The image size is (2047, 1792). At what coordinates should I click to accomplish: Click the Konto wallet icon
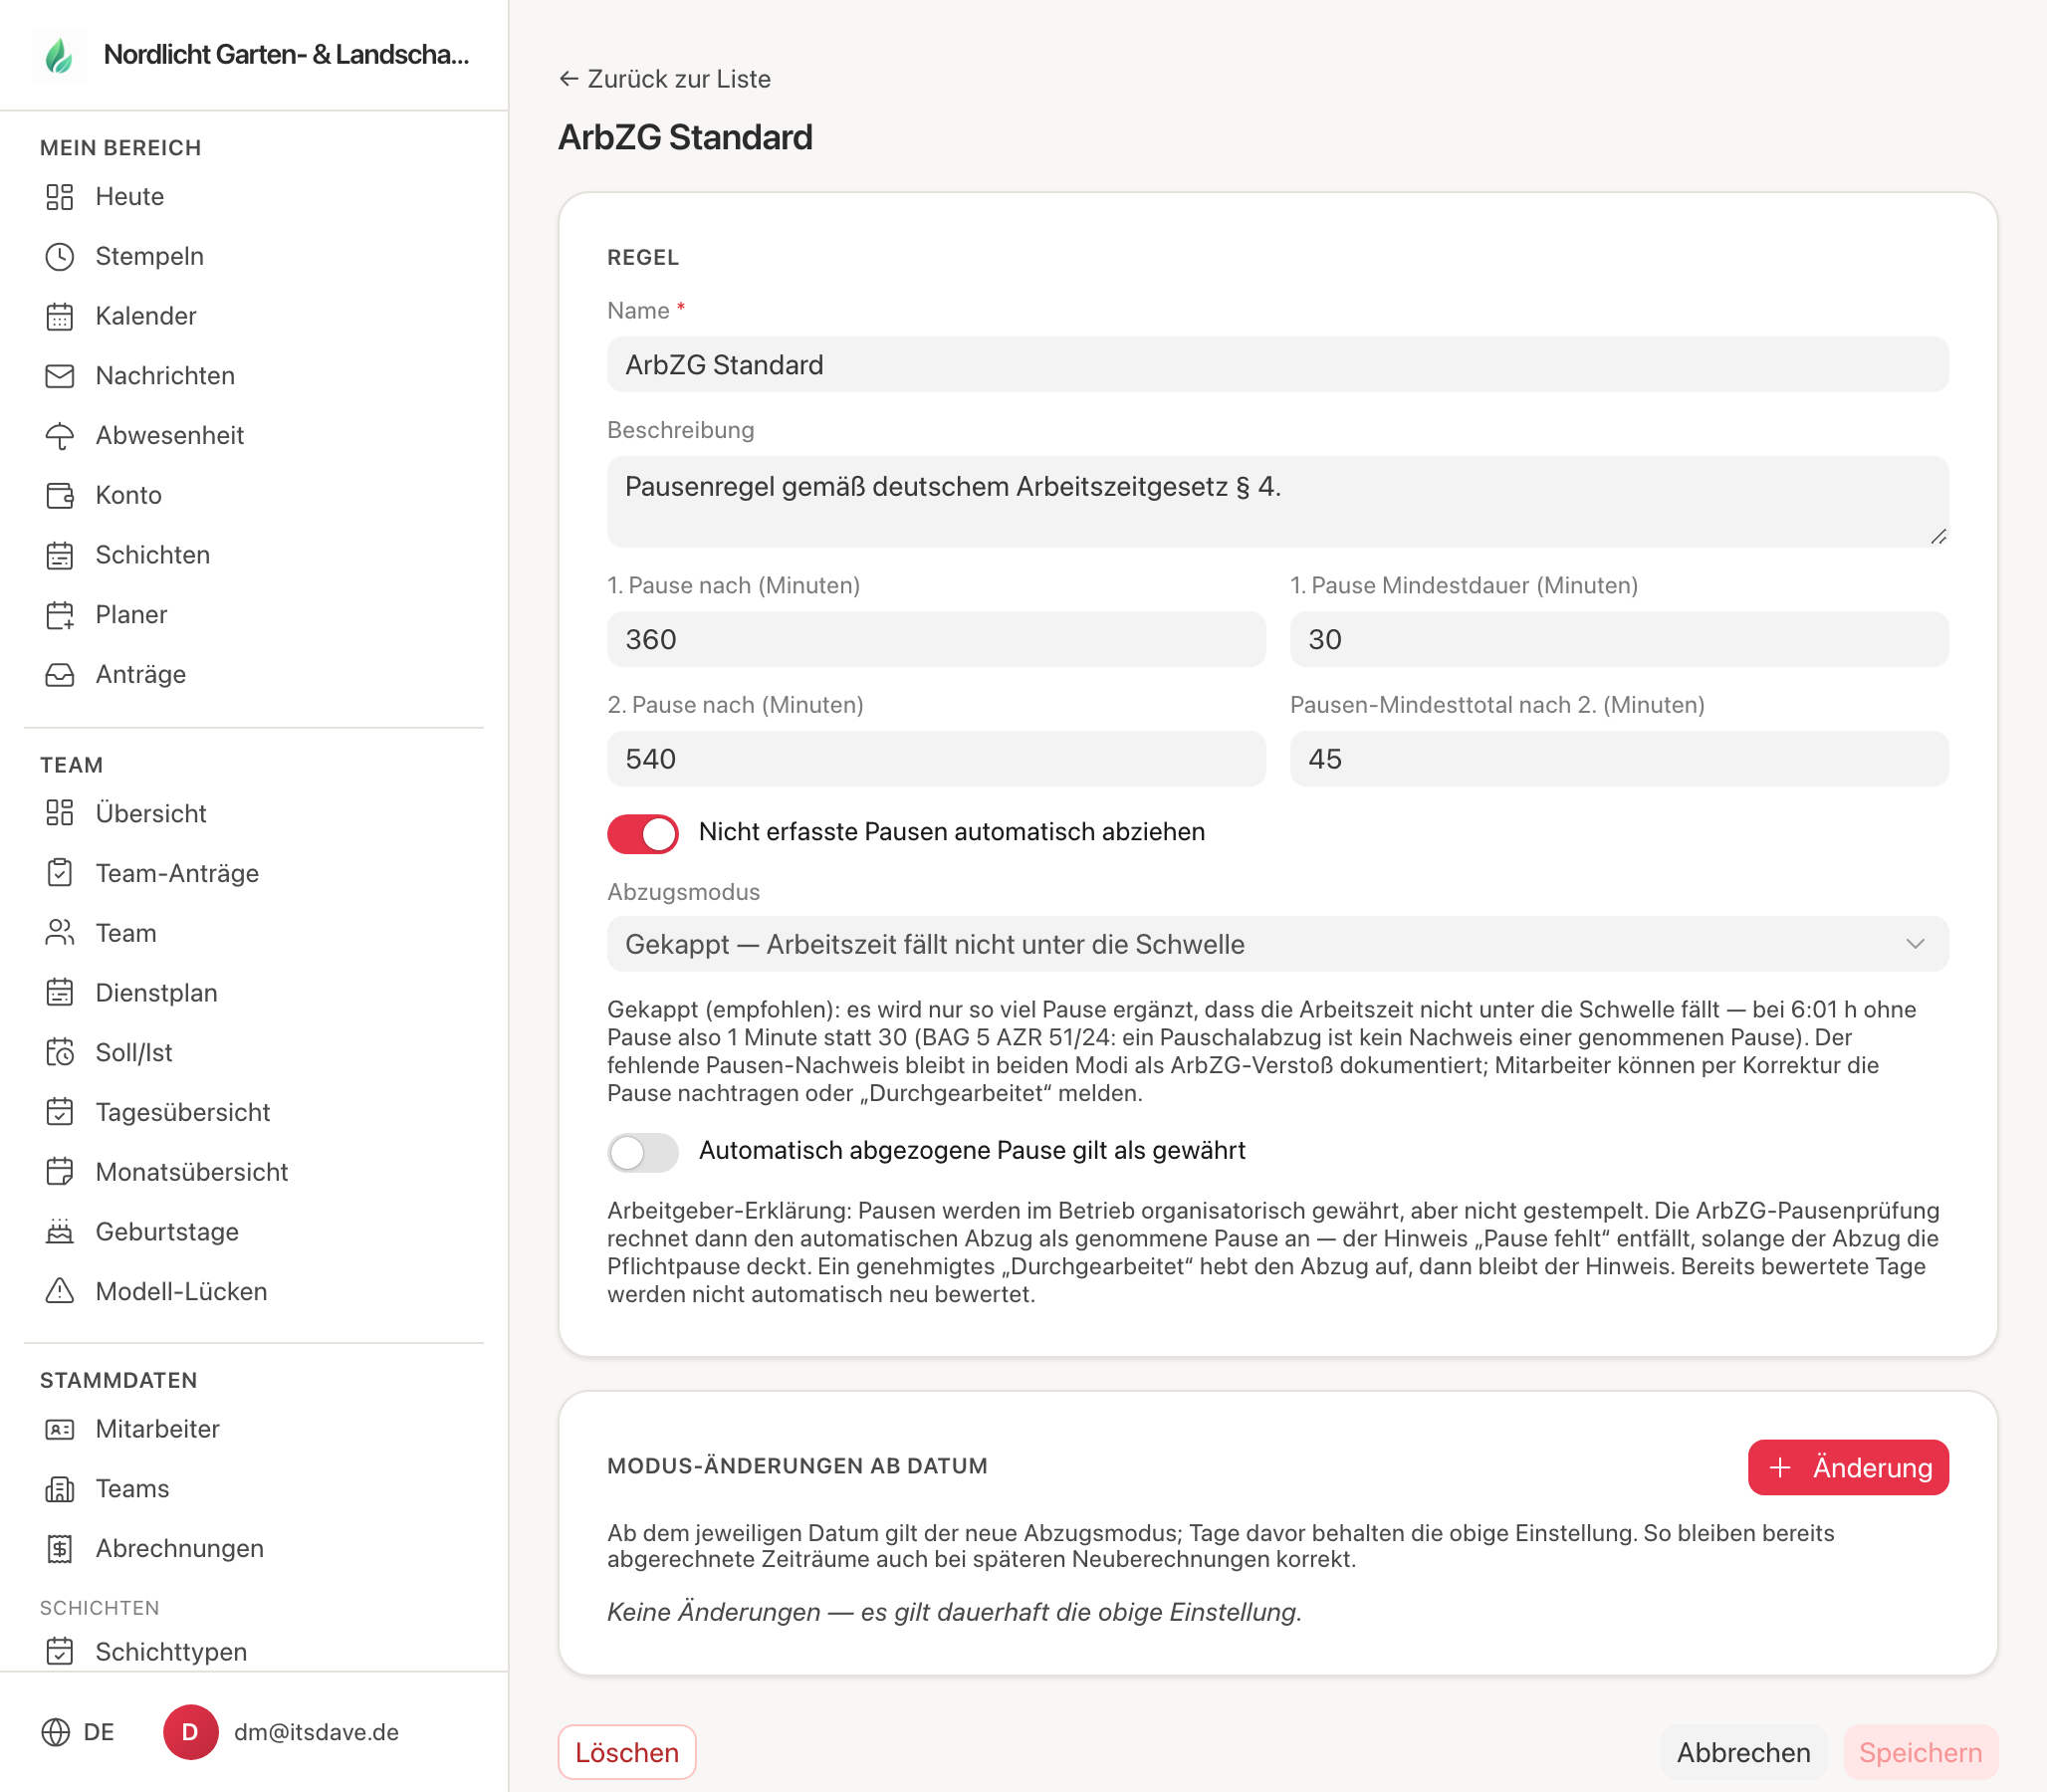(59, 496)
